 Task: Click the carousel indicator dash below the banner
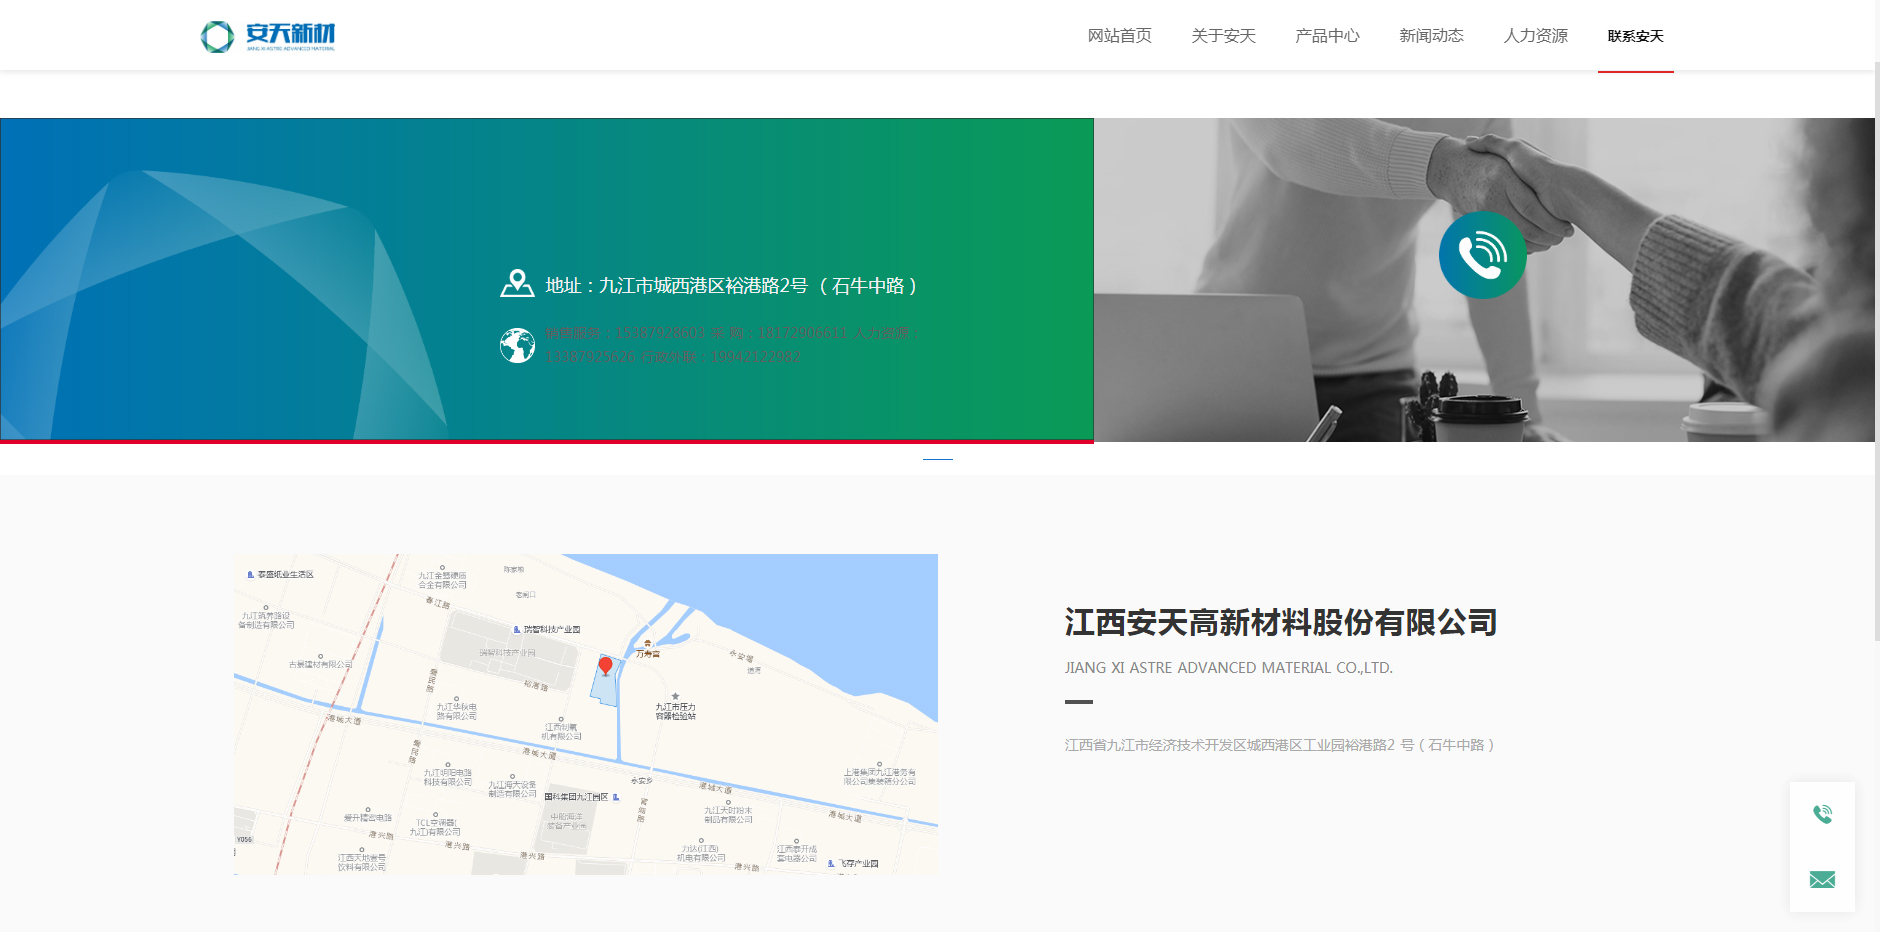(938, 459)
